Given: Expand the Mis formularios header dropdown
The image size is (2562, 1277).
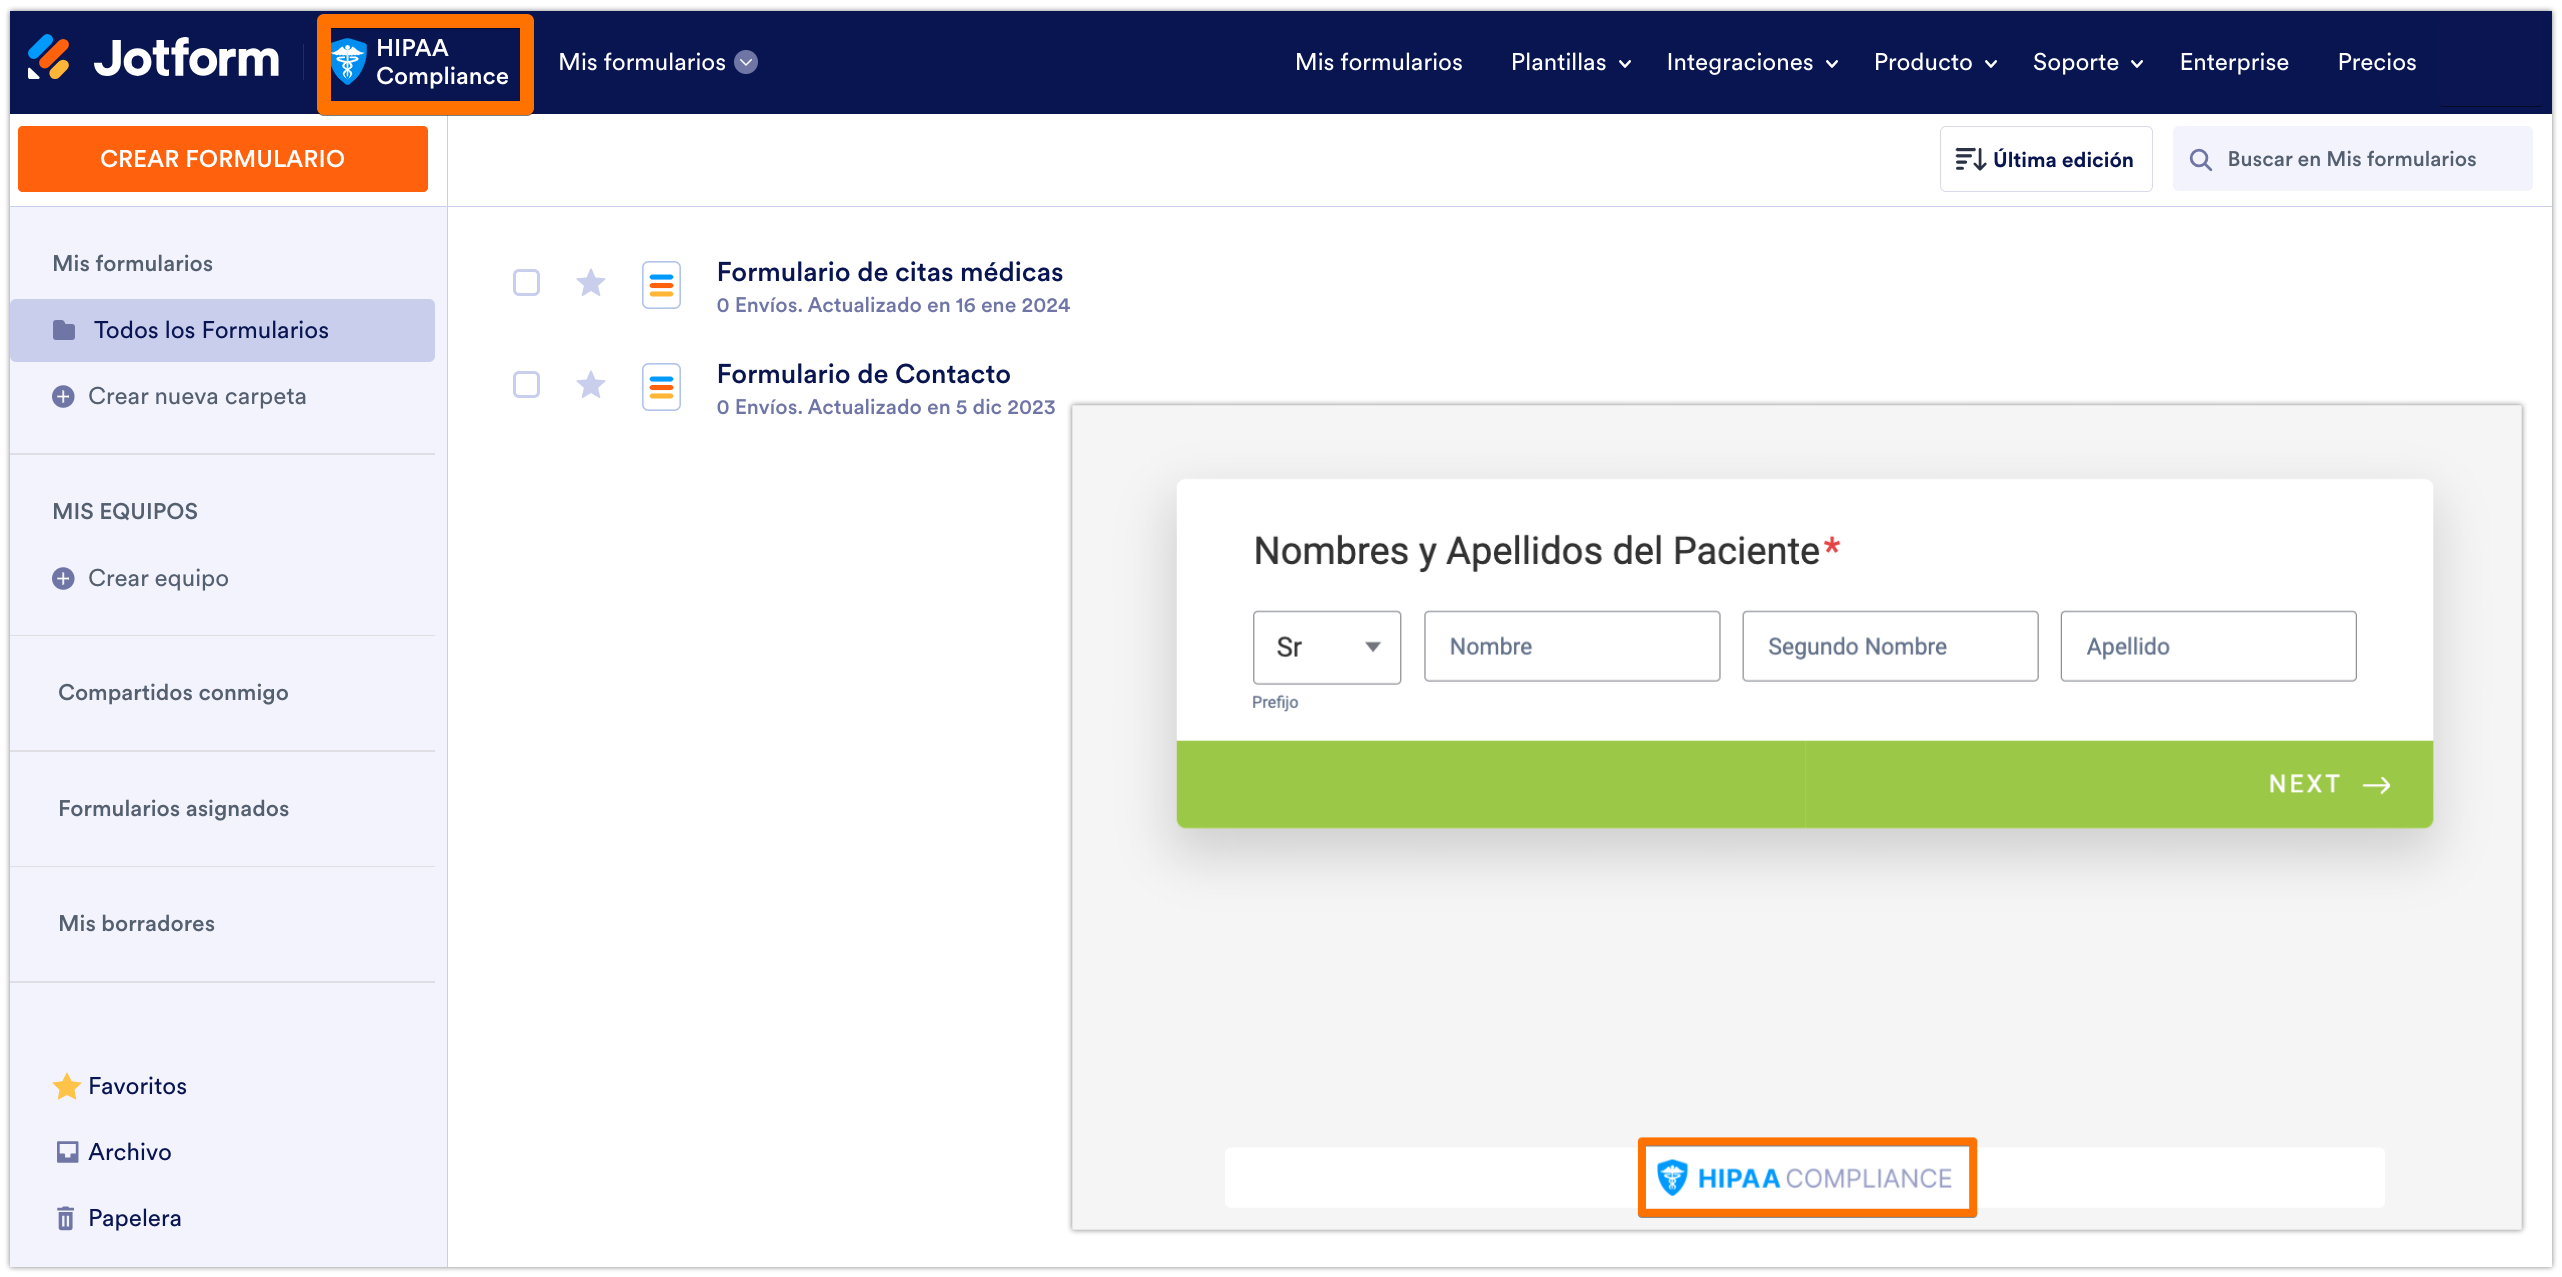Looking at the screenshot, I should [x=746, y=62].
